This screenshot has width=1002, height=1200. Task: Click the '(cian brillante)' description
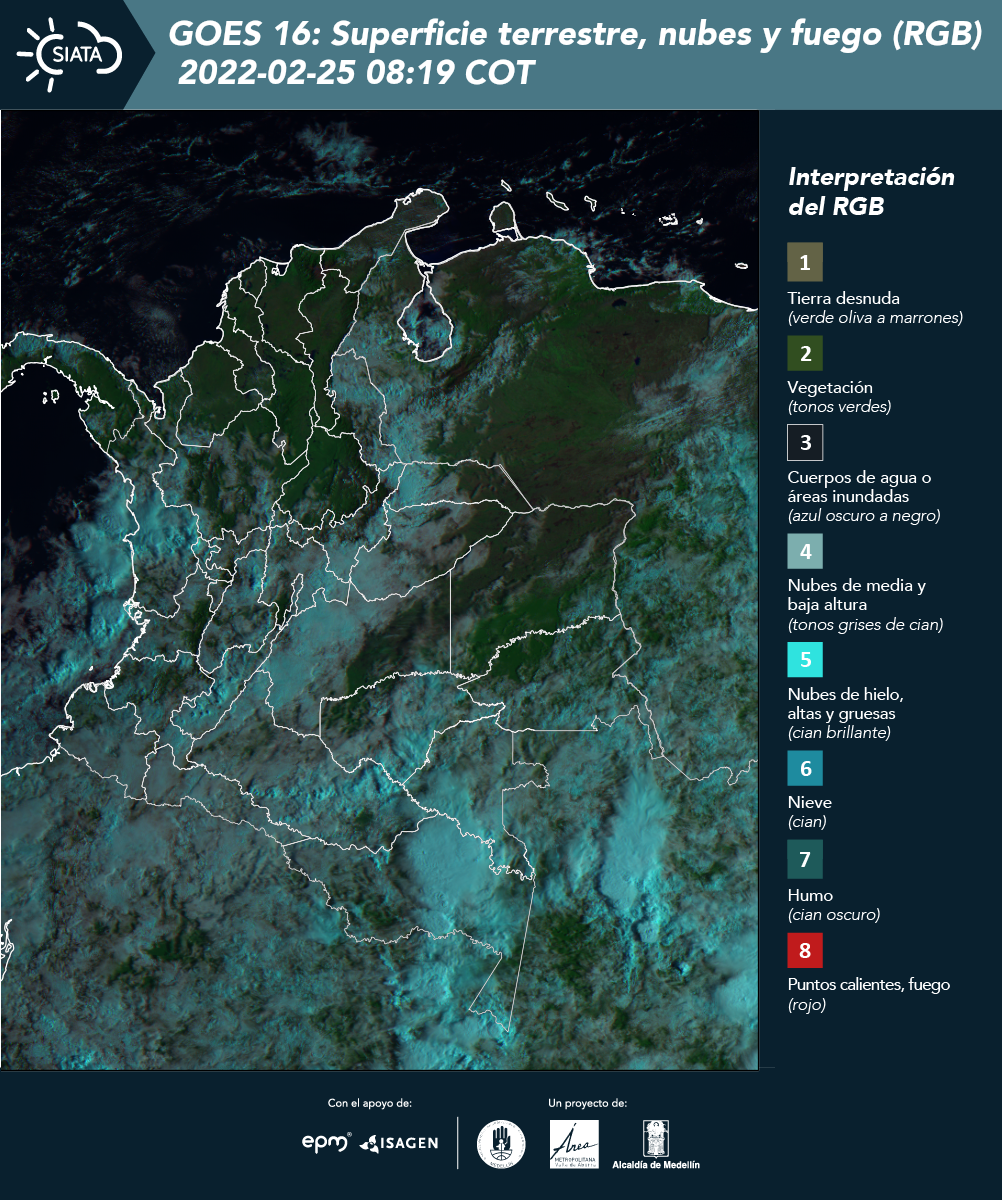(x=839, y=733)
